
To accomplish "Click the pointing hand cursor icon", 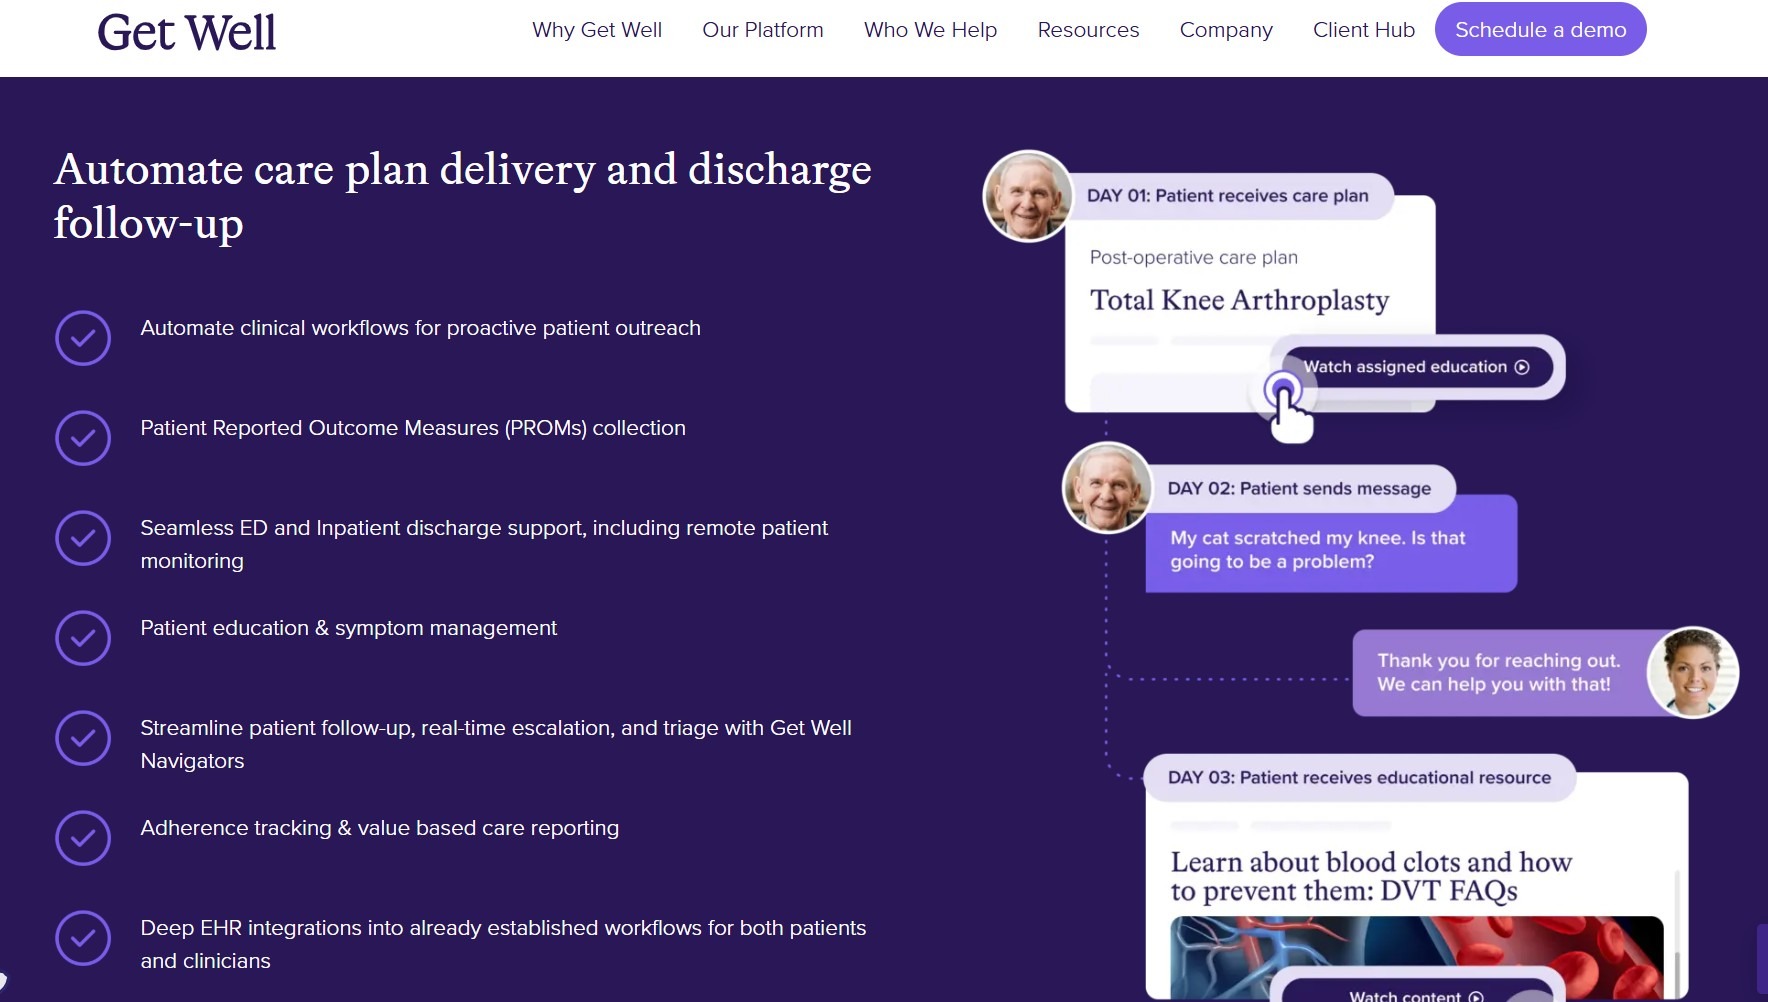I will coord(1290,414).
